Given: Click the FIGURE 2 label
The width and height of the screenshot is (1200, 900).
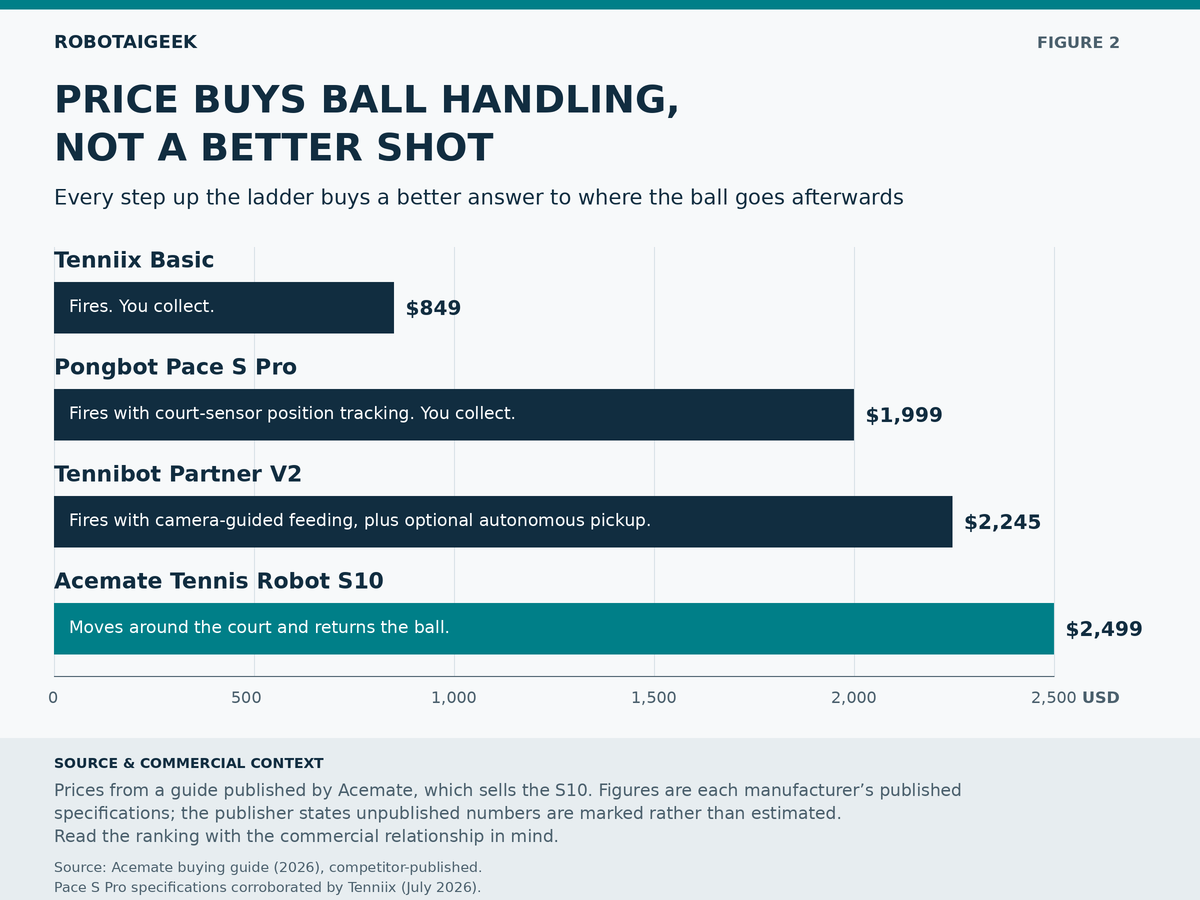Looking at the screenshot, I should coord(1078,43).
